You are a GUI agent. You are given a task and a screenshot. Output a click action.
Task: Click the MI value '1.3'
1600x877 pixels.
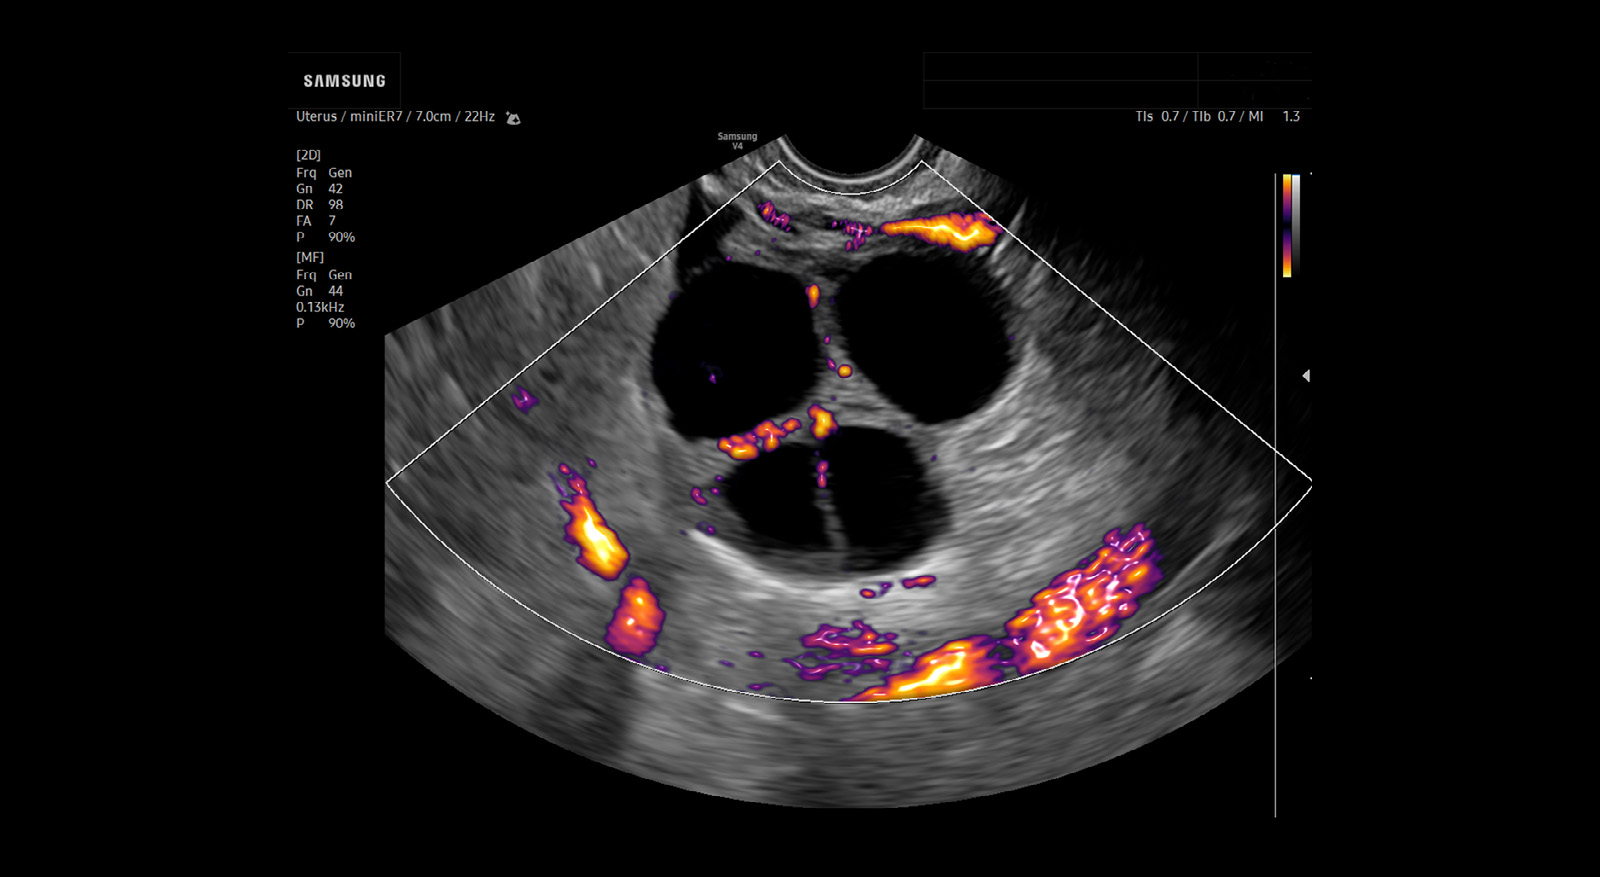[1291, 117]
